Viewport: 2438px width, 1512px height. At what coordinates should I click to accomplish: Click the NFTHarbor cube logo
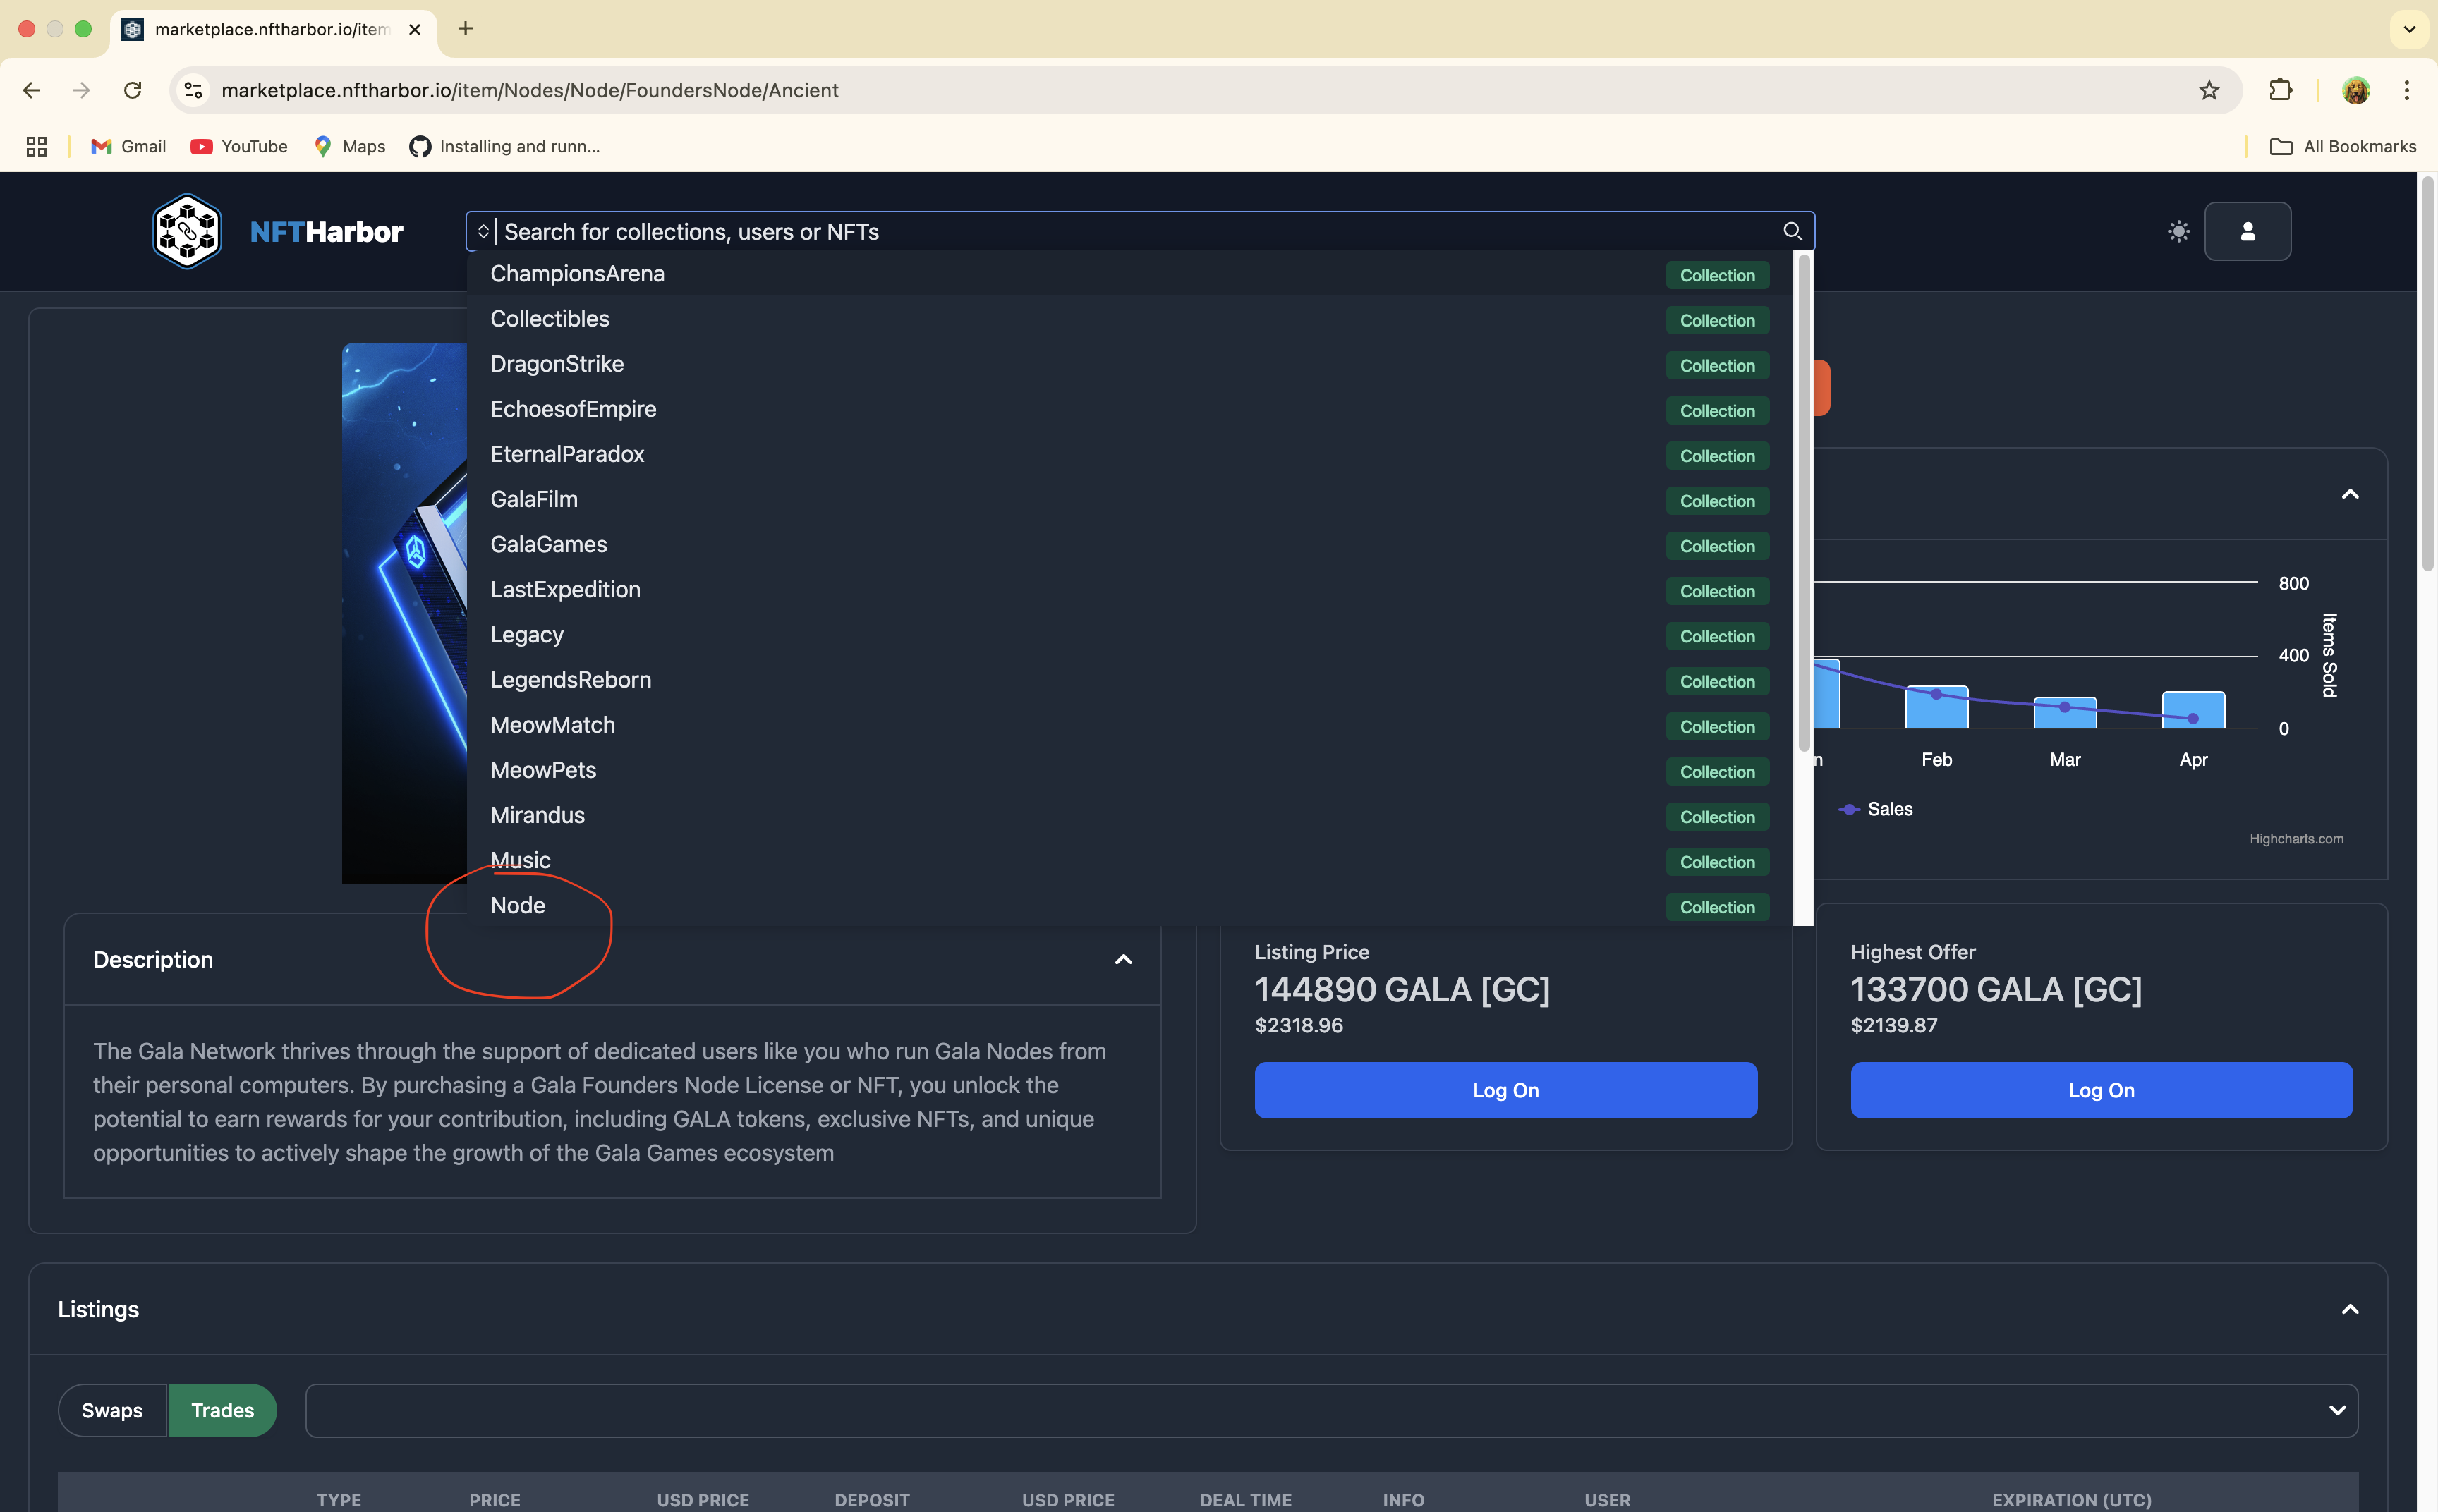[186, 231]
